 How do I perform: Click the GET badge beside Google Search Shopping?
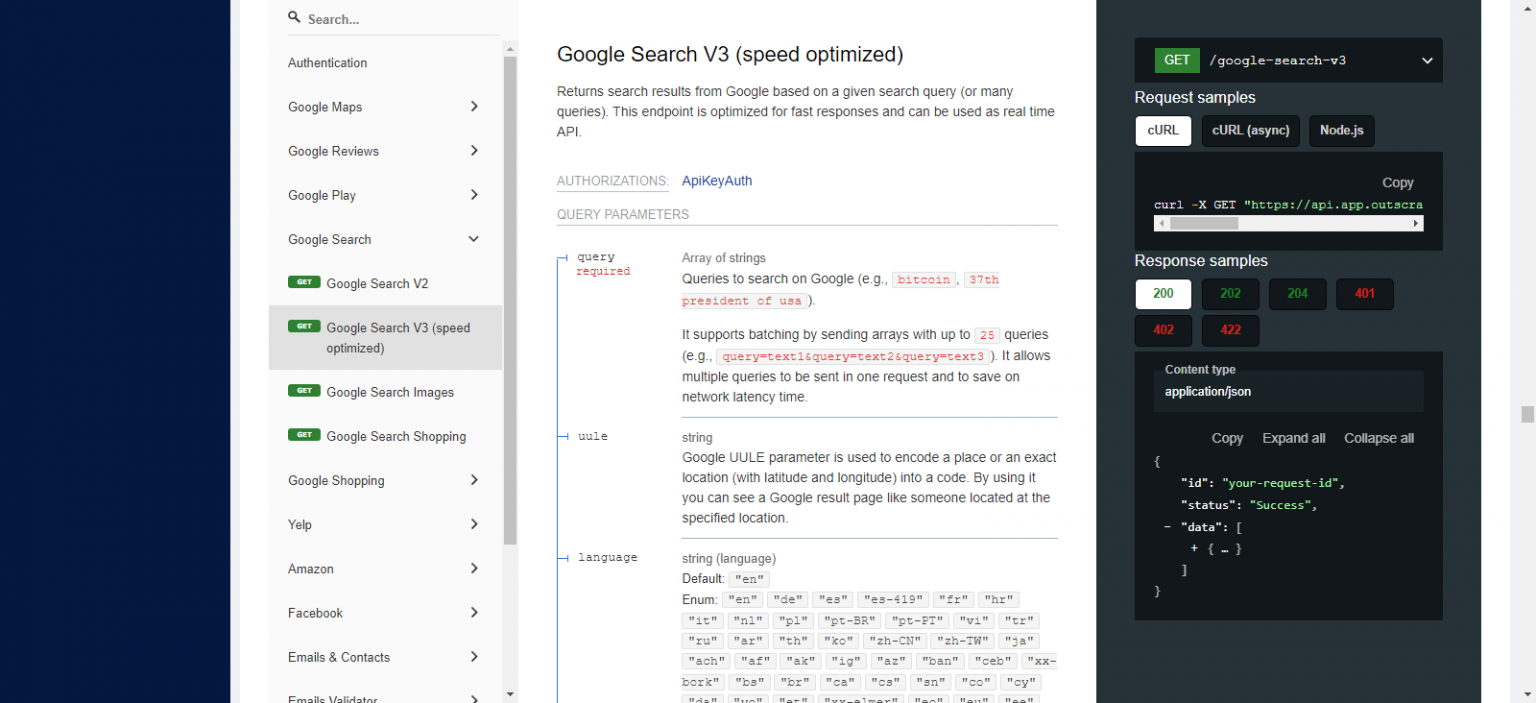[x=304, y=435]
